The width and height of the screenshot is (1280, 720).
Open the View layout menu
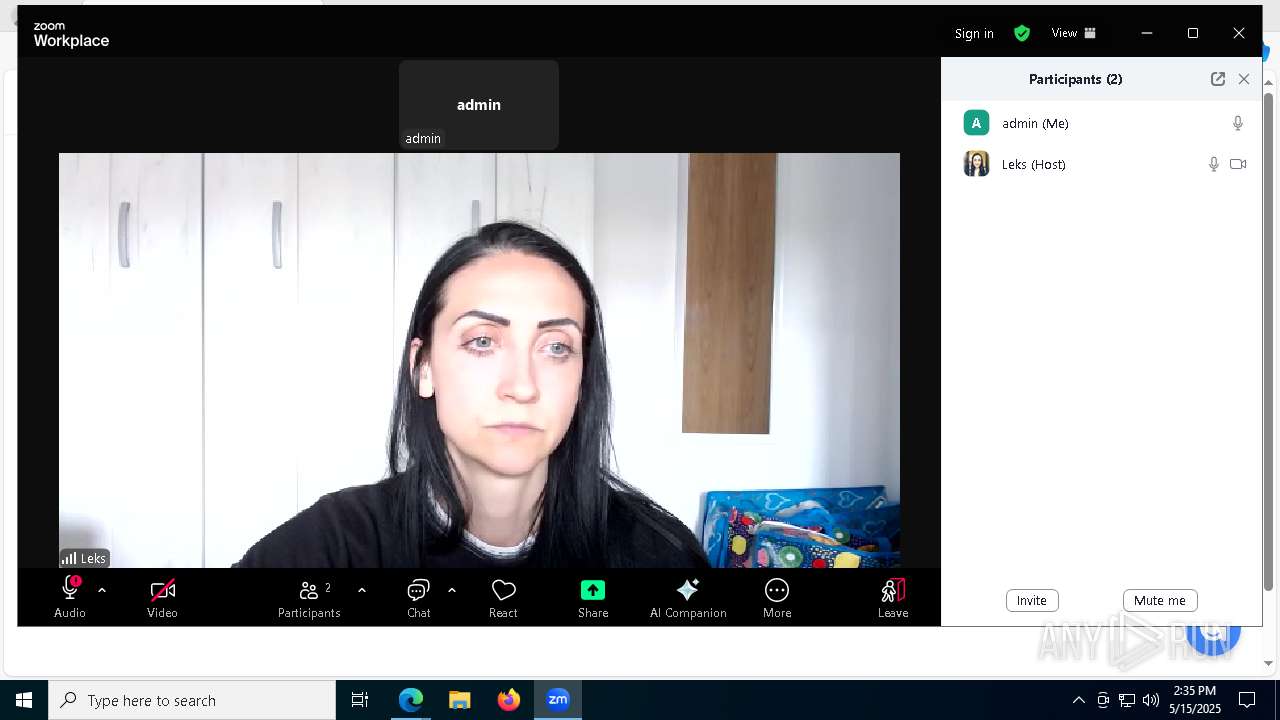(1074, 33)
